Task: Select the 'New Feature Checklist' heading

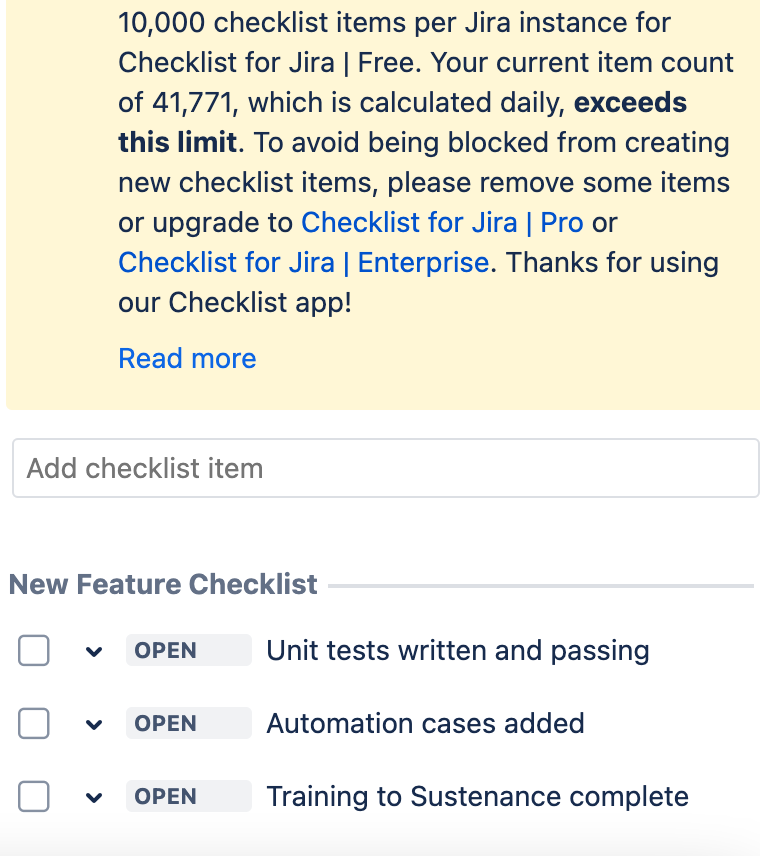Action: pyautogui.click(x=164, y=584)
